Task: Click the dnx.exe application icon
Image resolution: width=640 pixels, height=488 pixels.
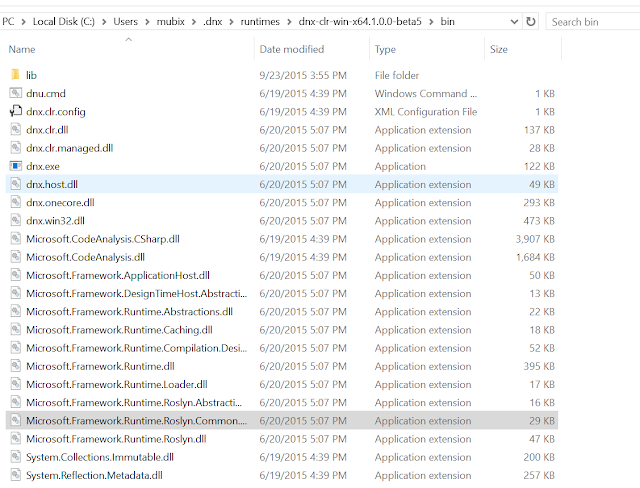Action: click(16, 166)
